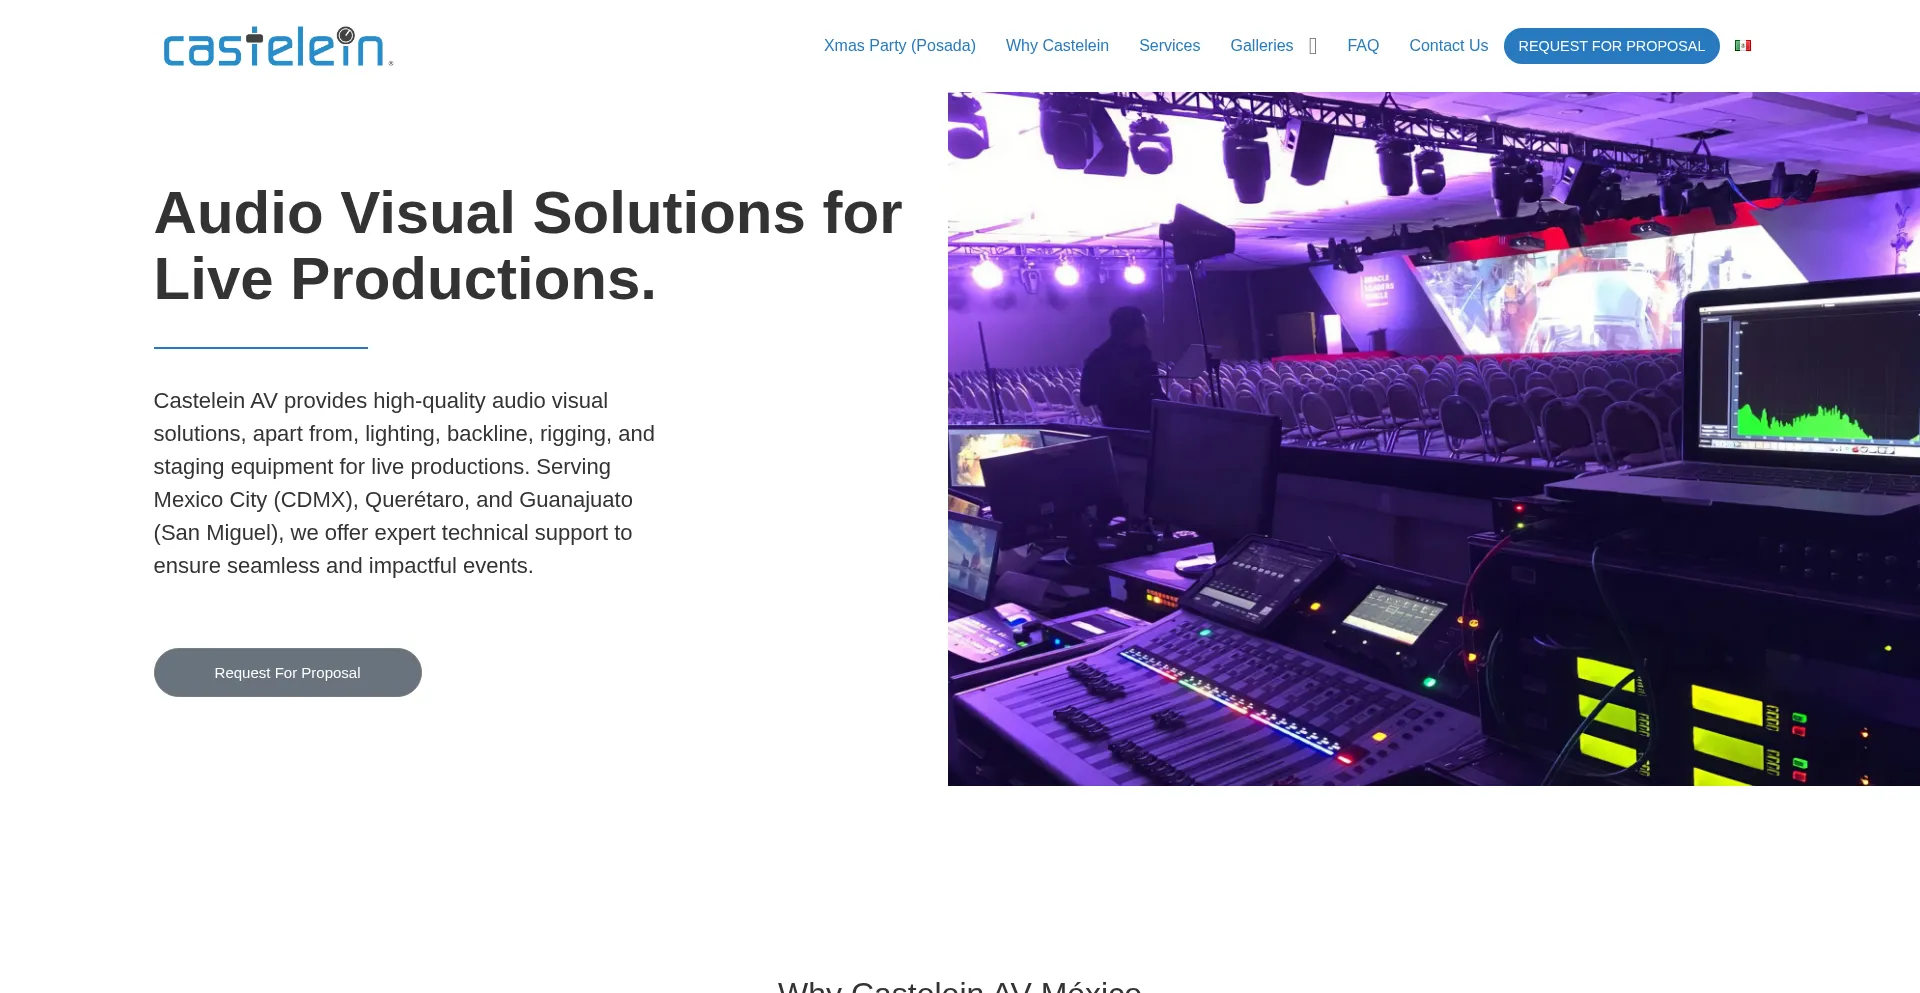This screenshot has width=1920, height=993.
Task: Open the Galleries menu item
Action: pos(1261,46)
